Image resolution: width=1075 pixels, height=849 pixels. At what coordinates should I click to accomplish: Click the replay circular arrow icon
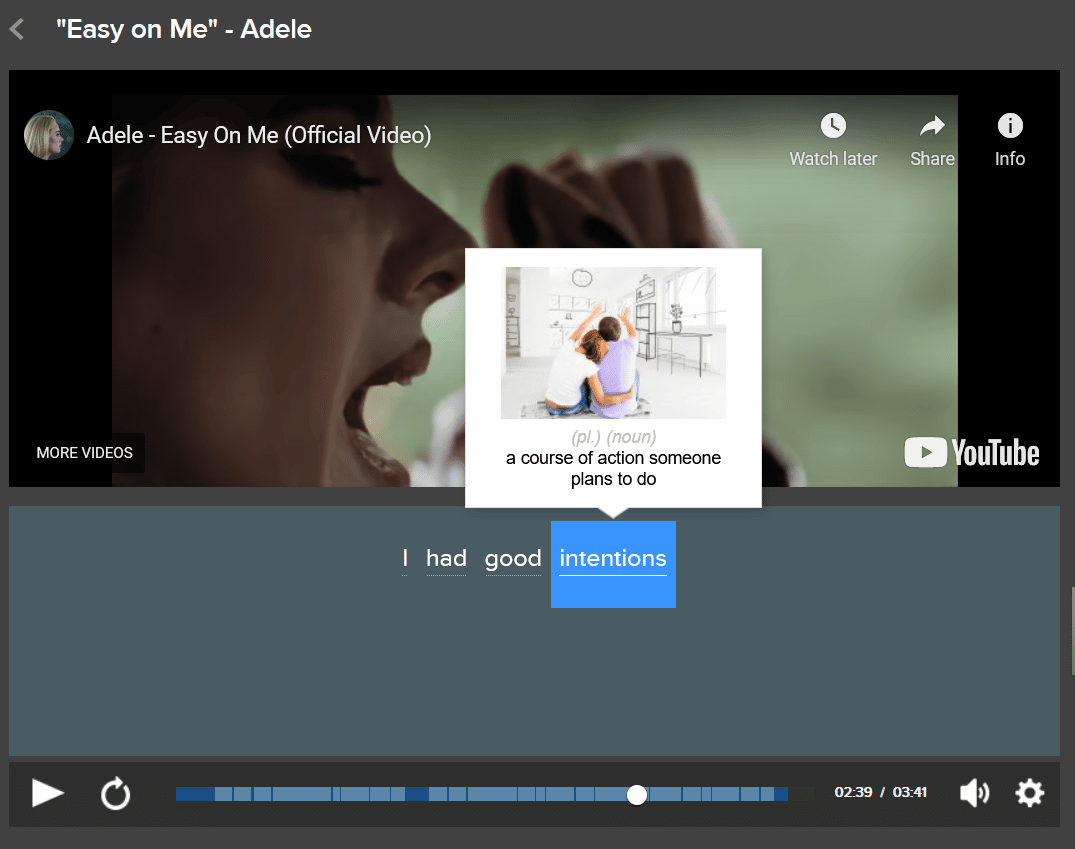pyautogui.click(x=116, y=794)
